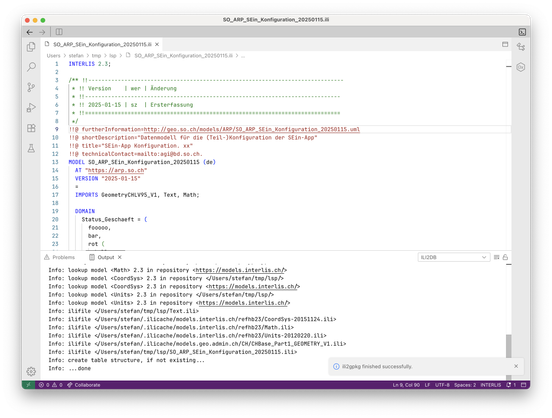Open the Source Control view

31,87
